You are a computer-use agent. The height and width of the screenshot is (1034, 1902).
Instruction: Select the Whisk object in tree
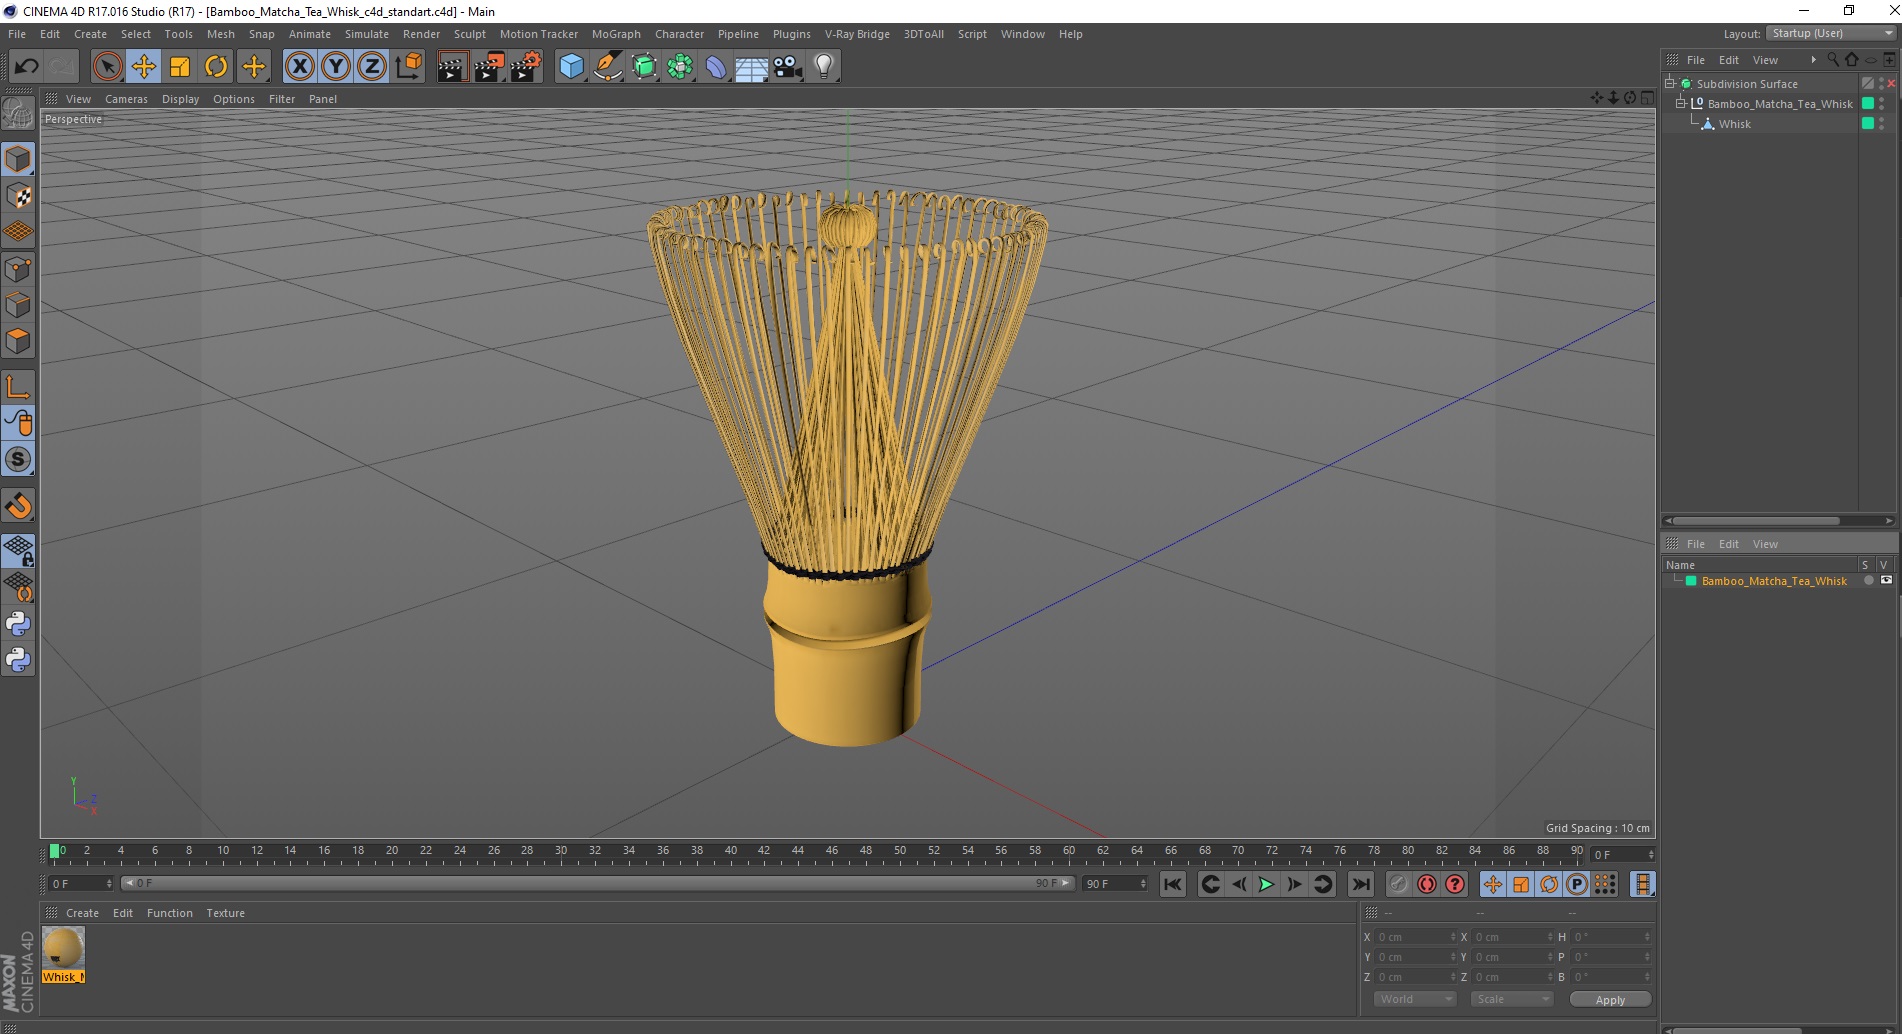pyautogui.click(x=1735, y=124)
